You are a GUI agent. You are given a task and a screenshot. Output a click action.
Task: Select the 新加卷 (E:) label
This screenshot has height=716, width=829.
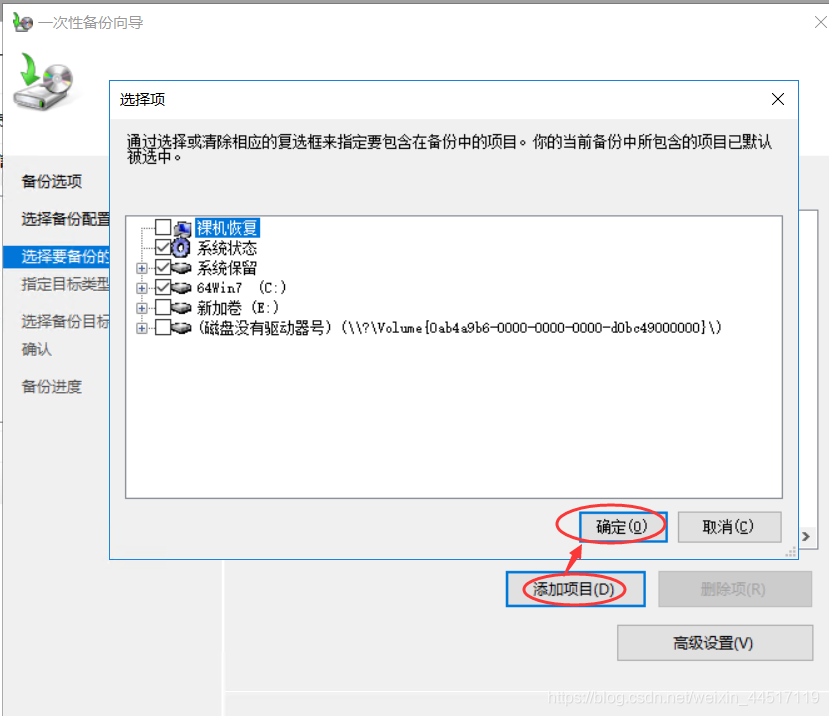click(237, 308)
